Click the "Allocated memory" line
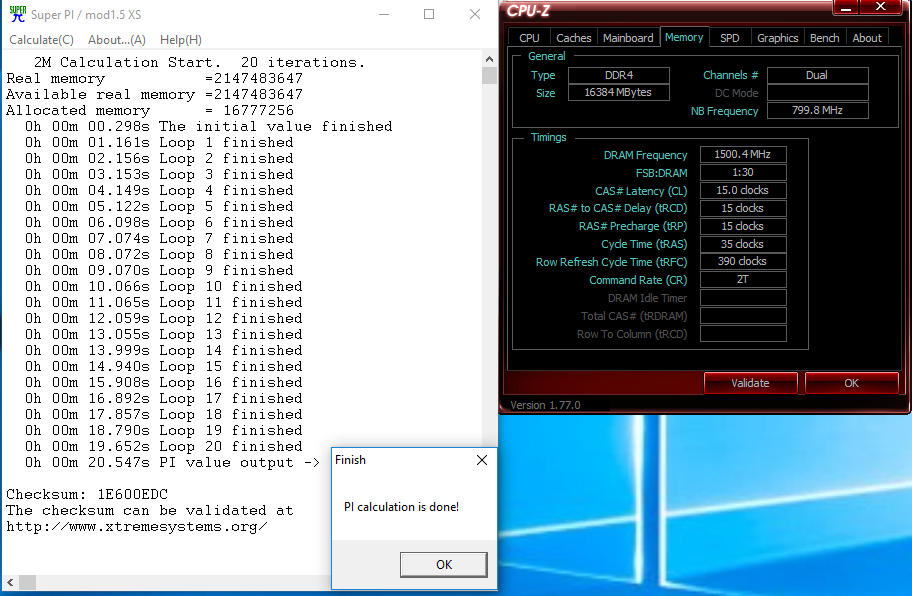 pos(150,110)
